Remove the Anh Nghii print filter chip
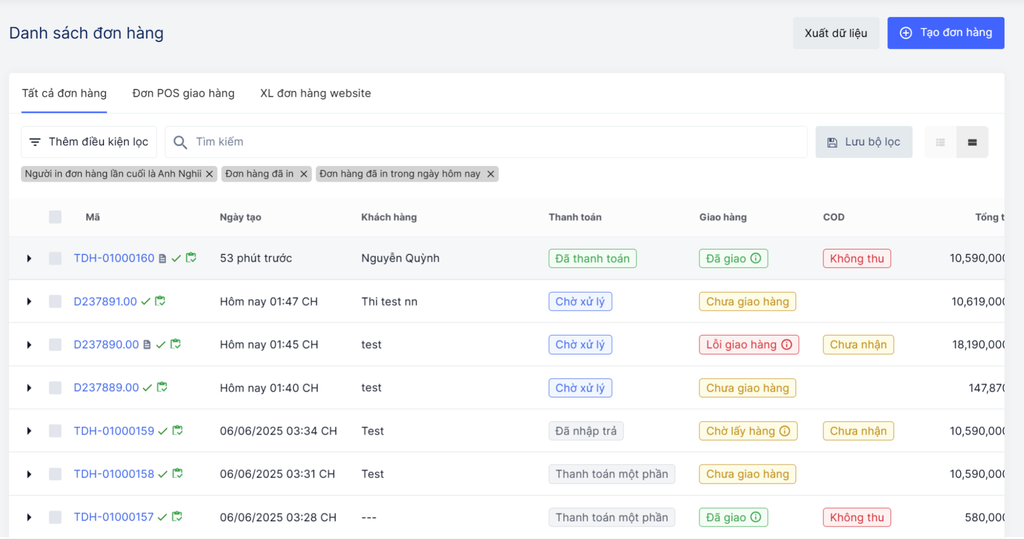 (x=209, y=174)
